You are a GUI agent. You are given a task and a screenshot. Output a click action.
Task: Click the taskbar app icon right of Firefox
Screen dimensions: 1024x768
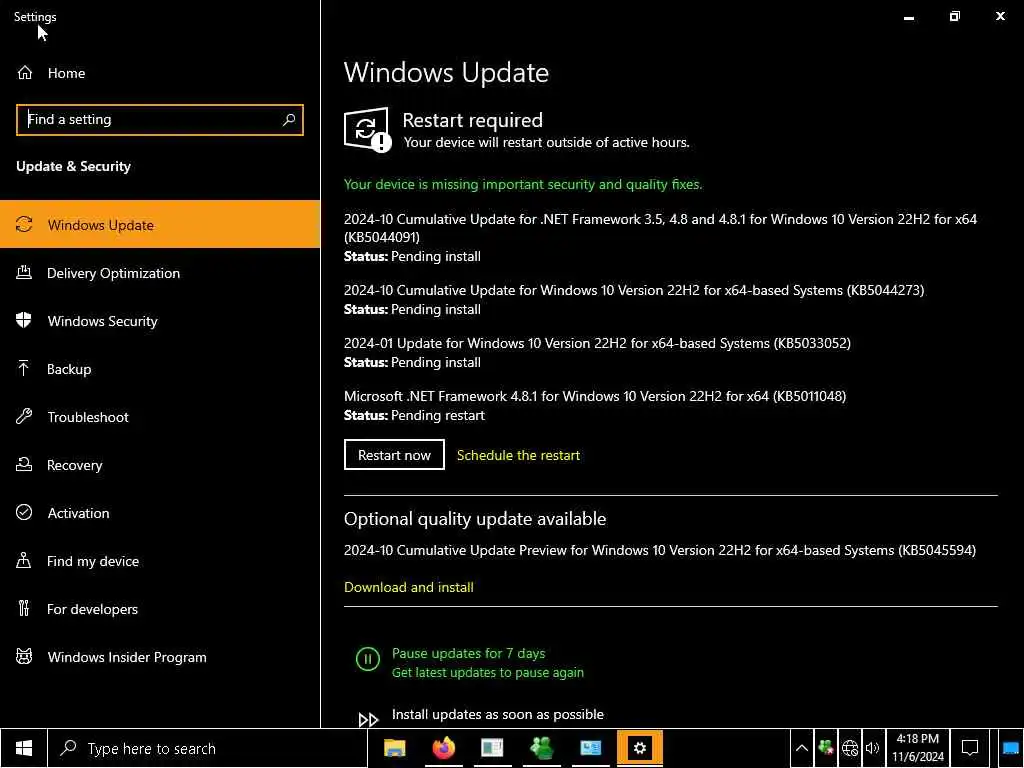click(492, 748)
